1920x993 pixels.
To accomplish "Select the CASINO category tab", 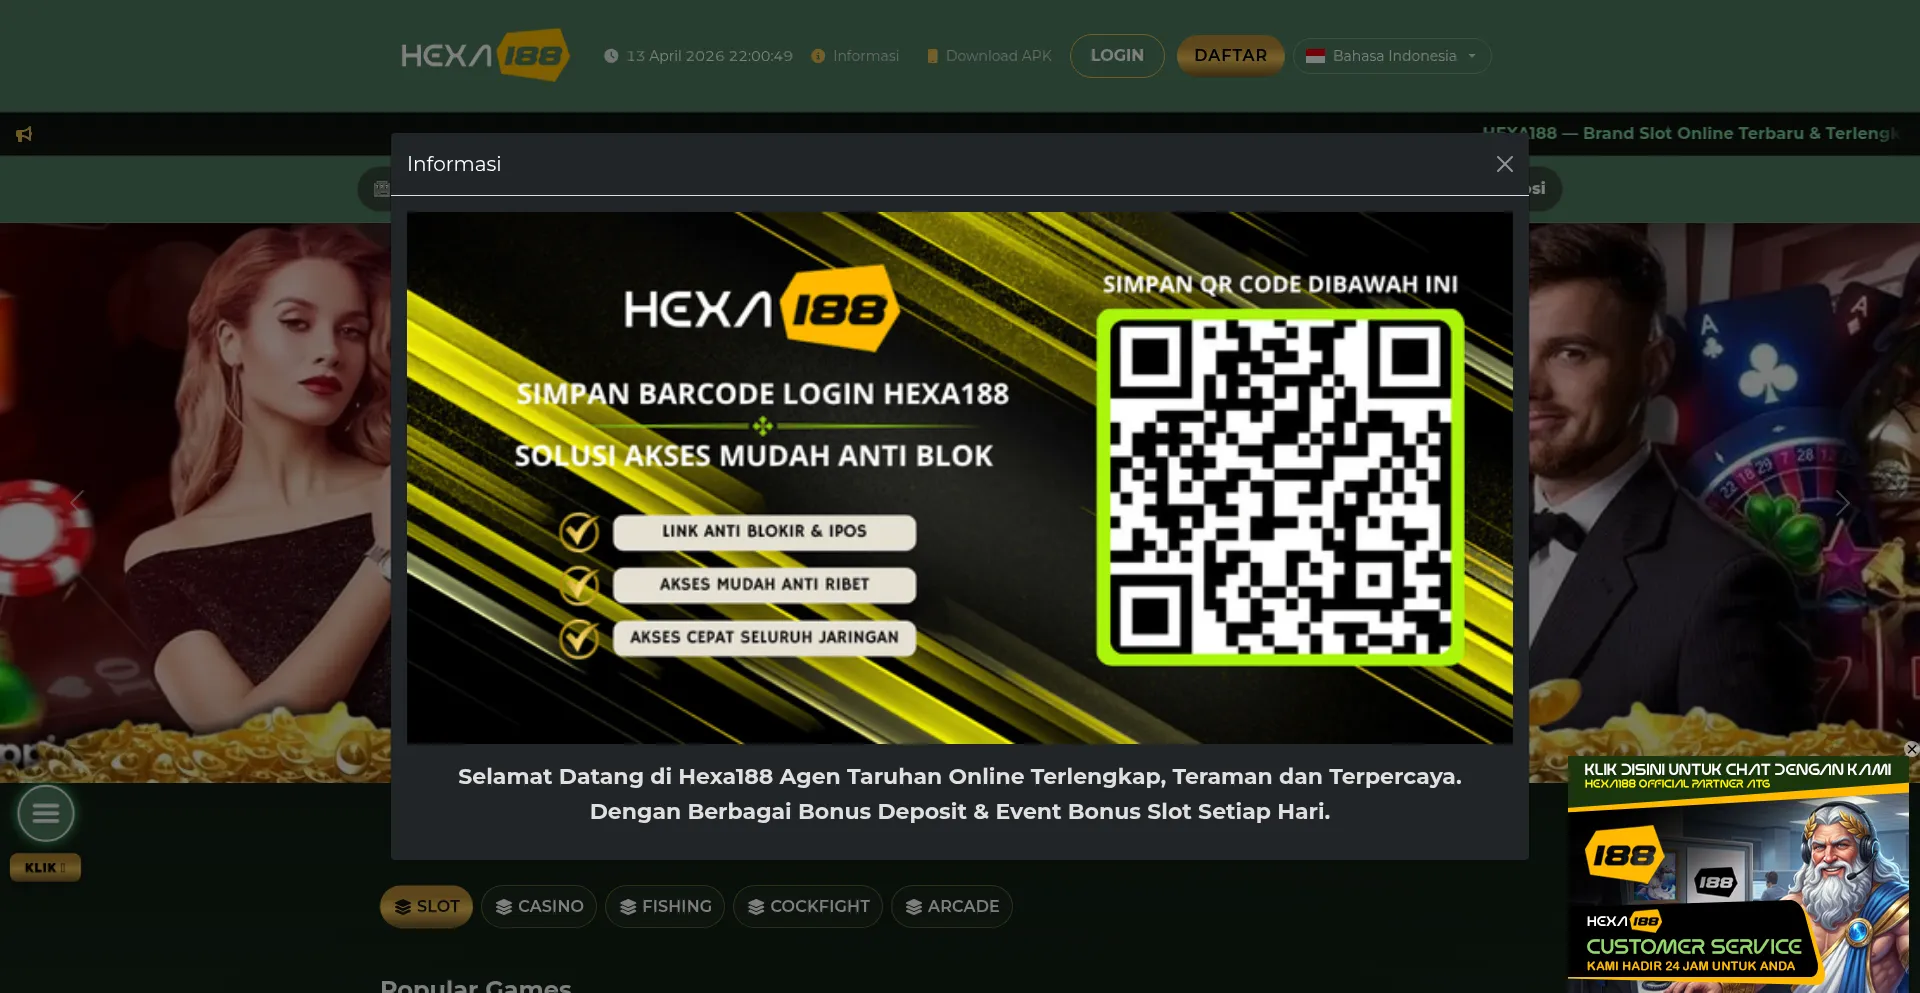I will pyautogui.click(x=539, y=906).
